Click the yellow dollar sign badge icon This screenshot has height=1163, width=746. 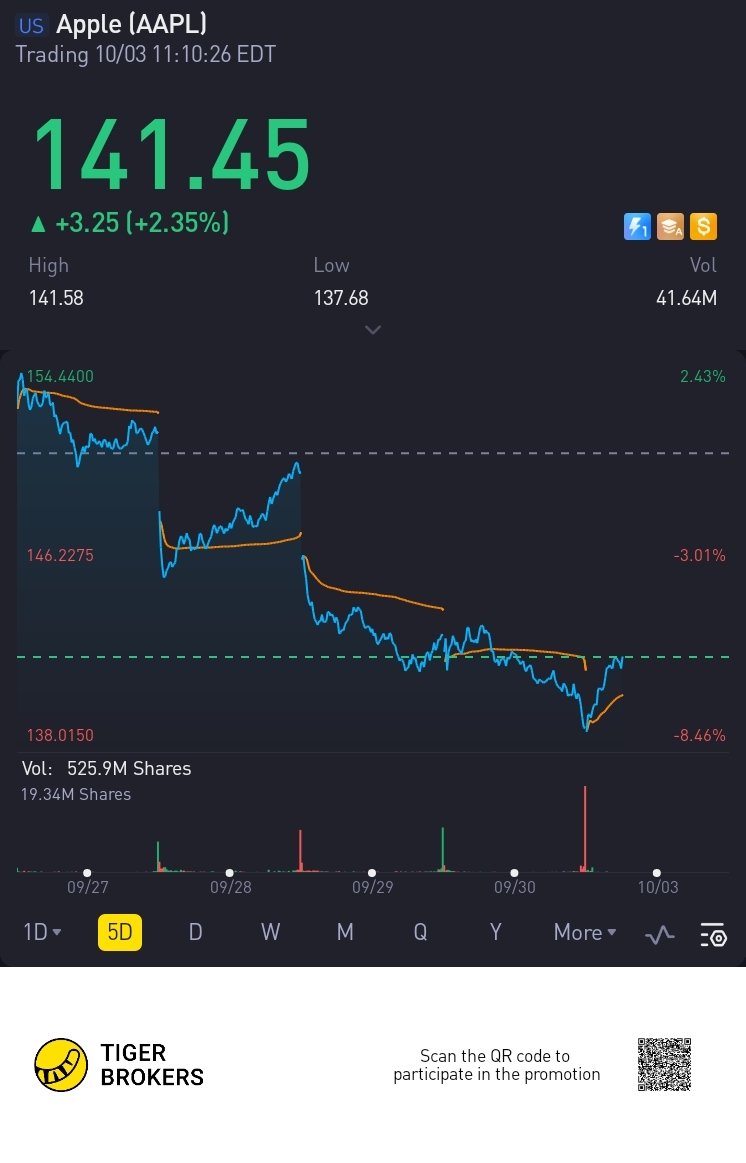click(703, 227)
